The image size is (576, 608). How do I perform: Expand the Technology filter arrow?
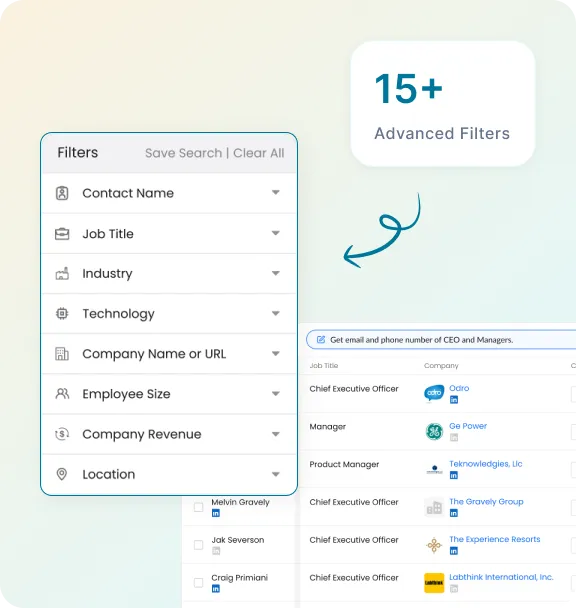[275, 313]
